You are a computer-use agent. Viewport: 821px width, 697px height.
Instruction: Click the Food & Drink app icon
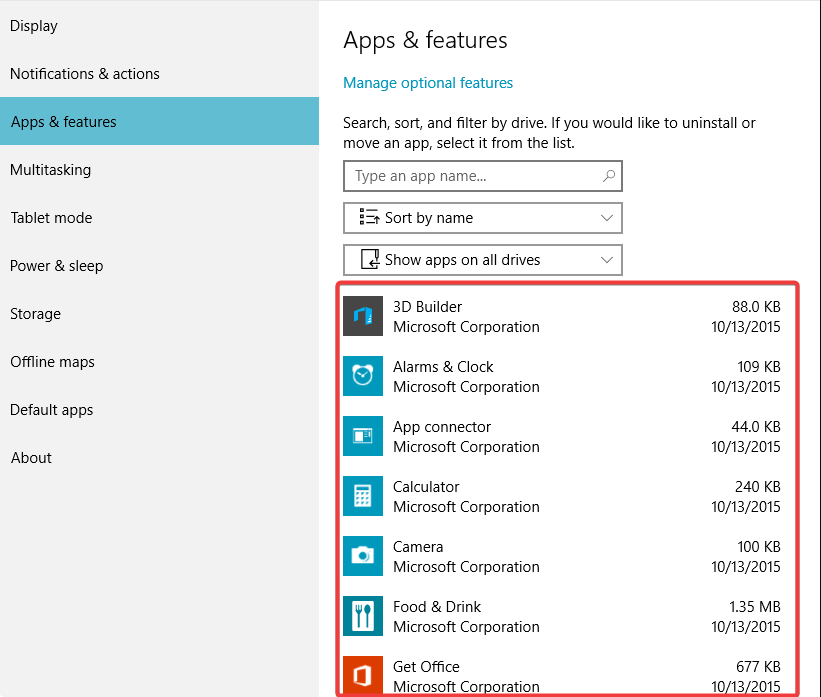coord(363,616)
